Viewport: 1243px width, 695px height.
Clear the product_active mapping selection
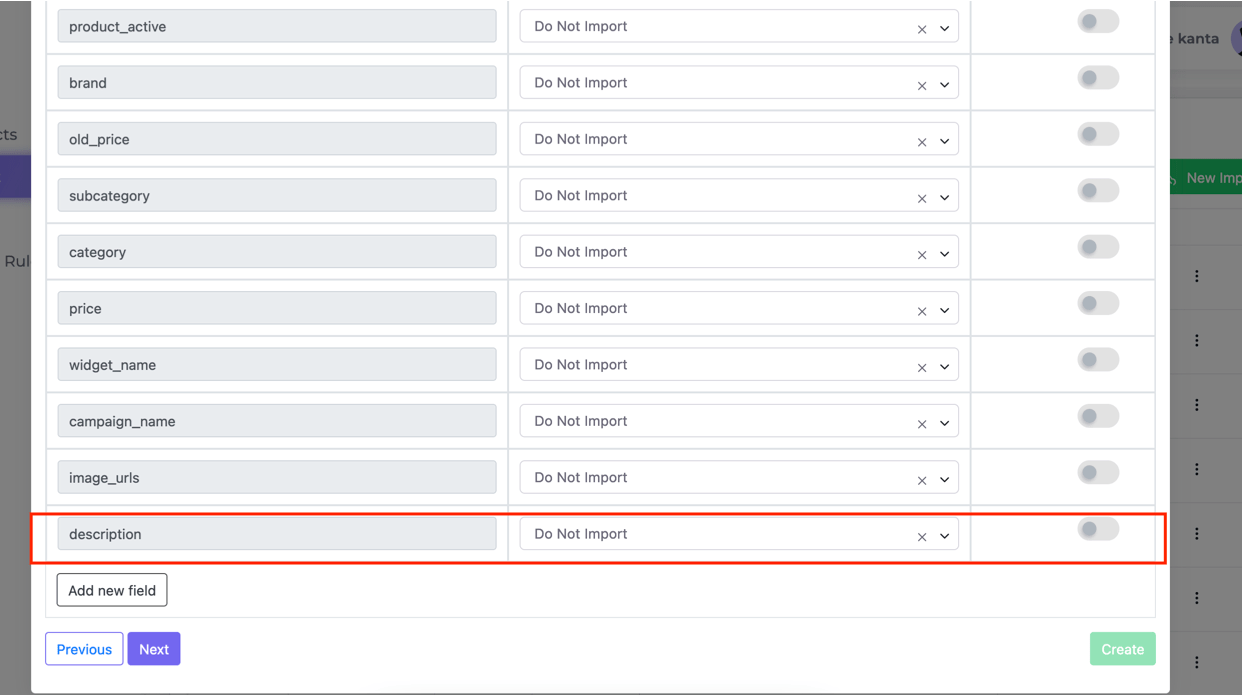(922, 29)
